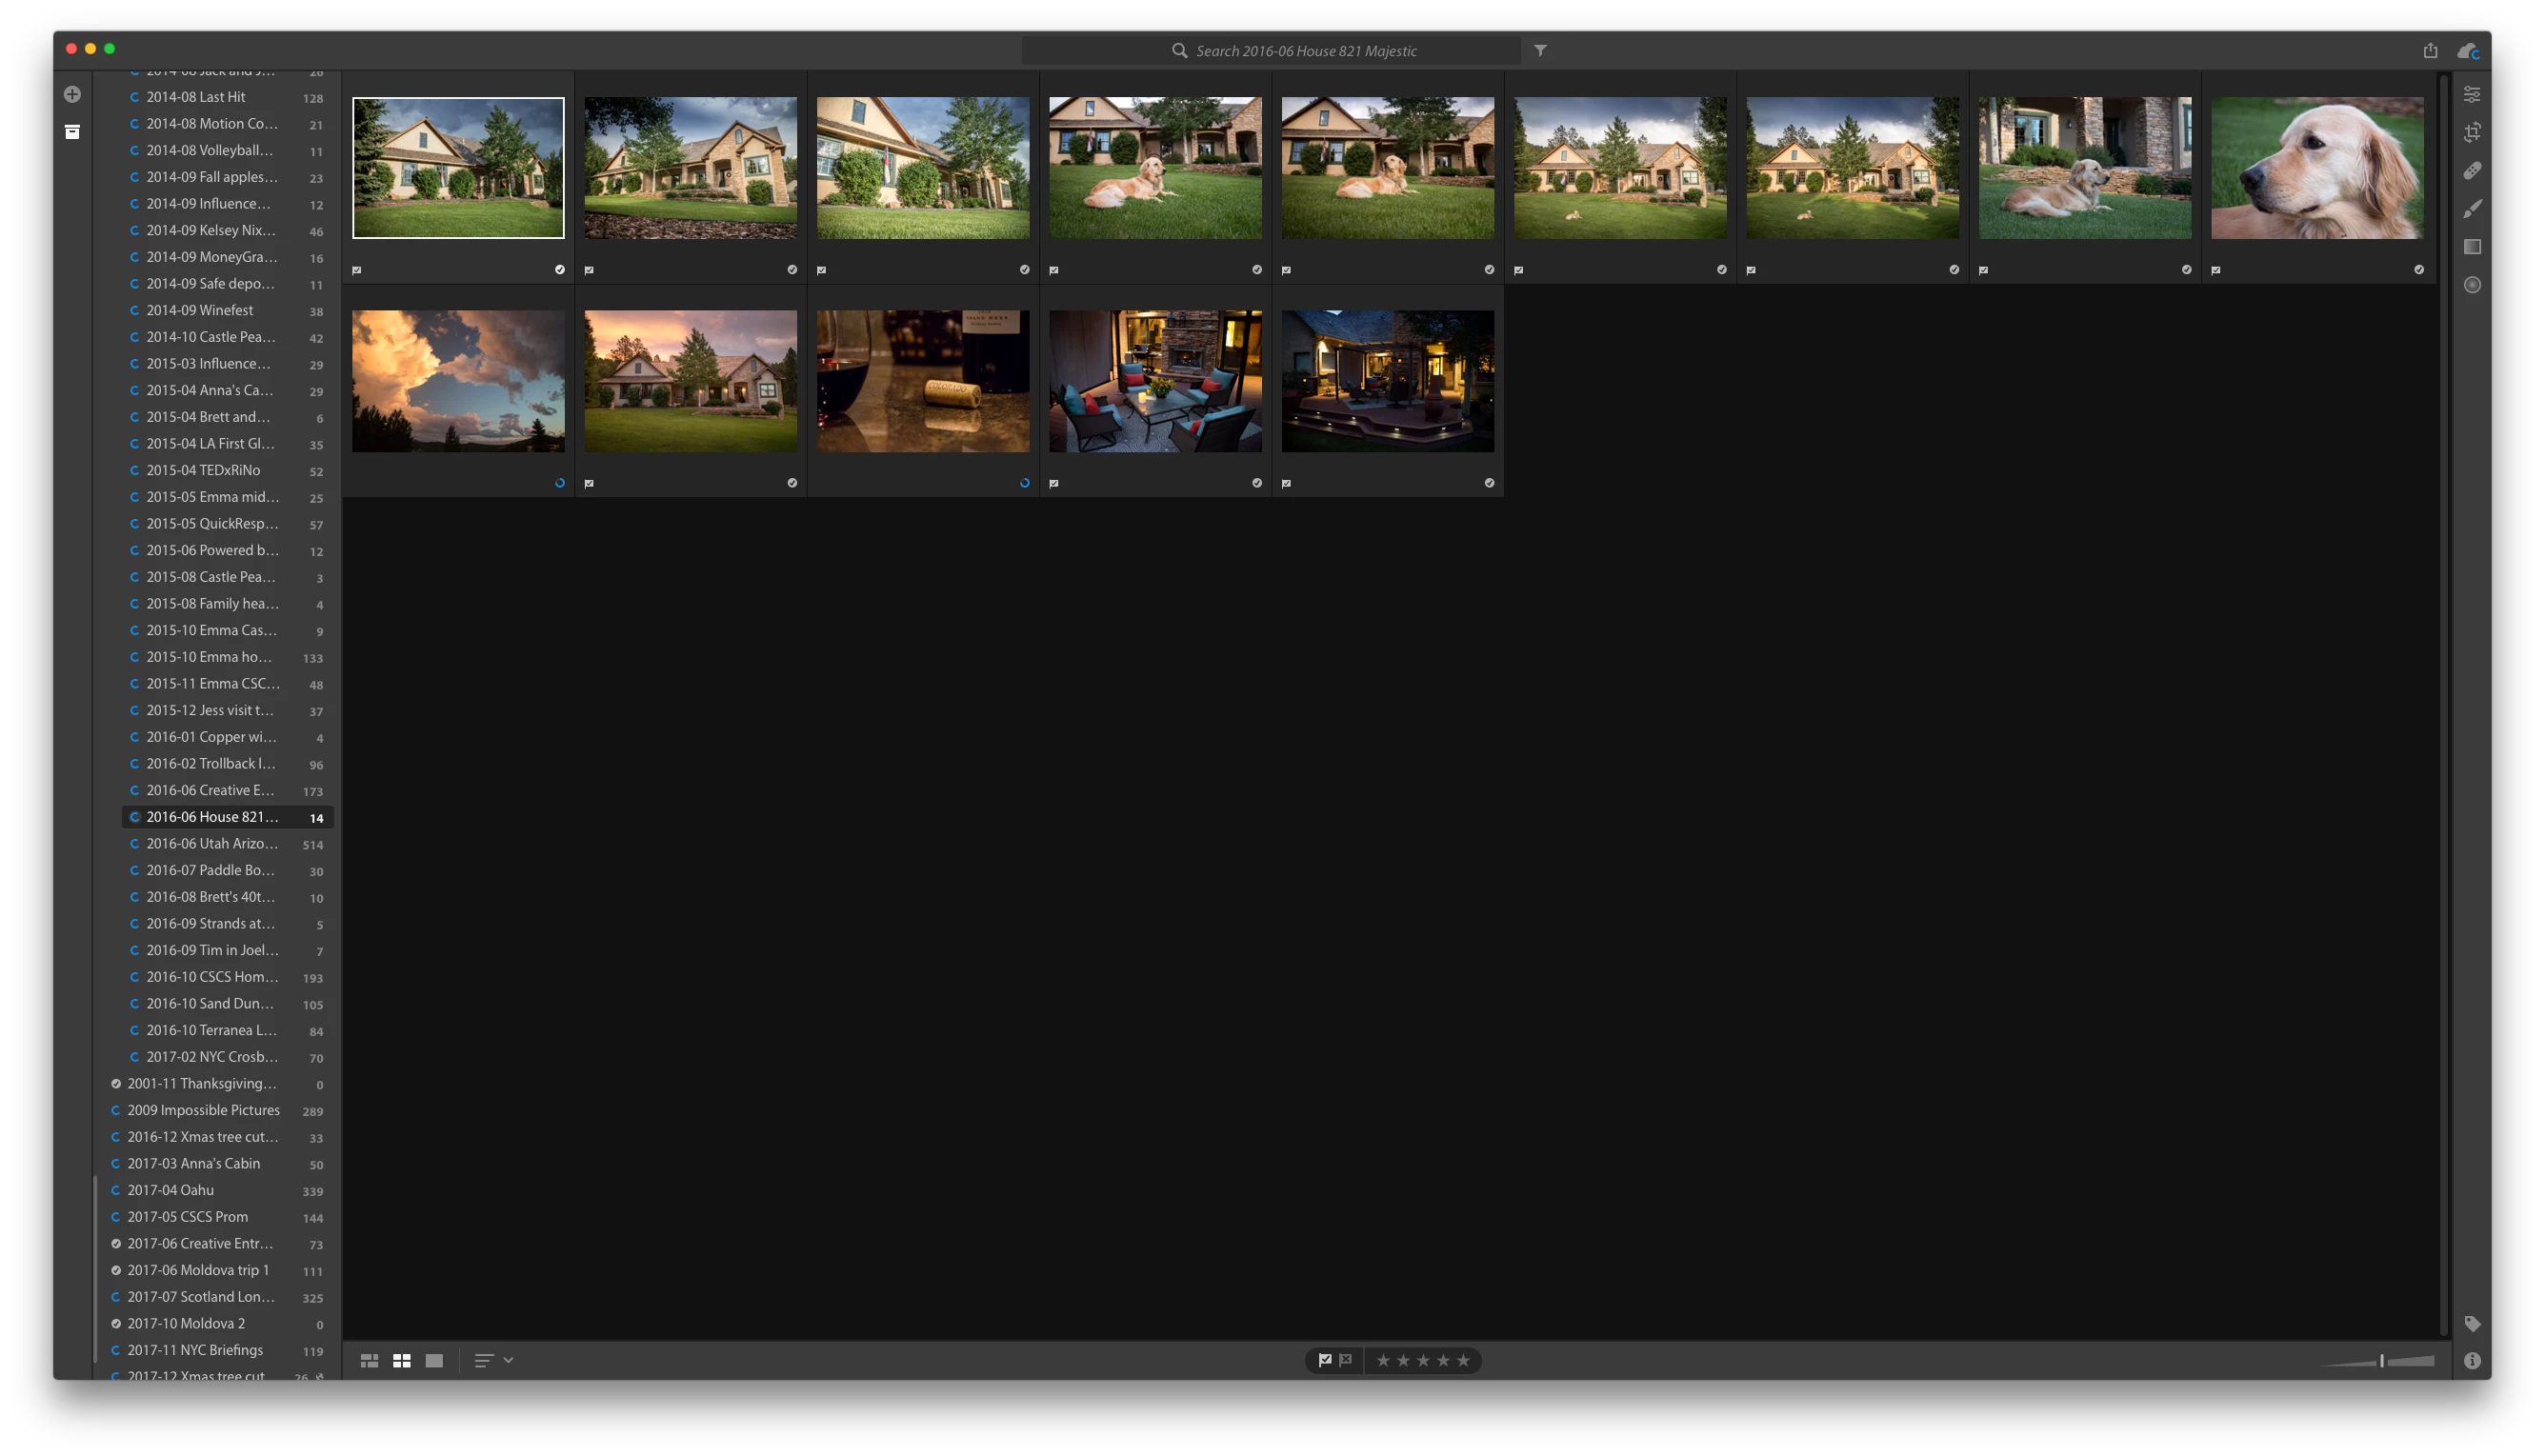Open the Add Photos plus icon
Image resolution: width=2545 pixels, height=1456 pixels.
click(72, 94)
